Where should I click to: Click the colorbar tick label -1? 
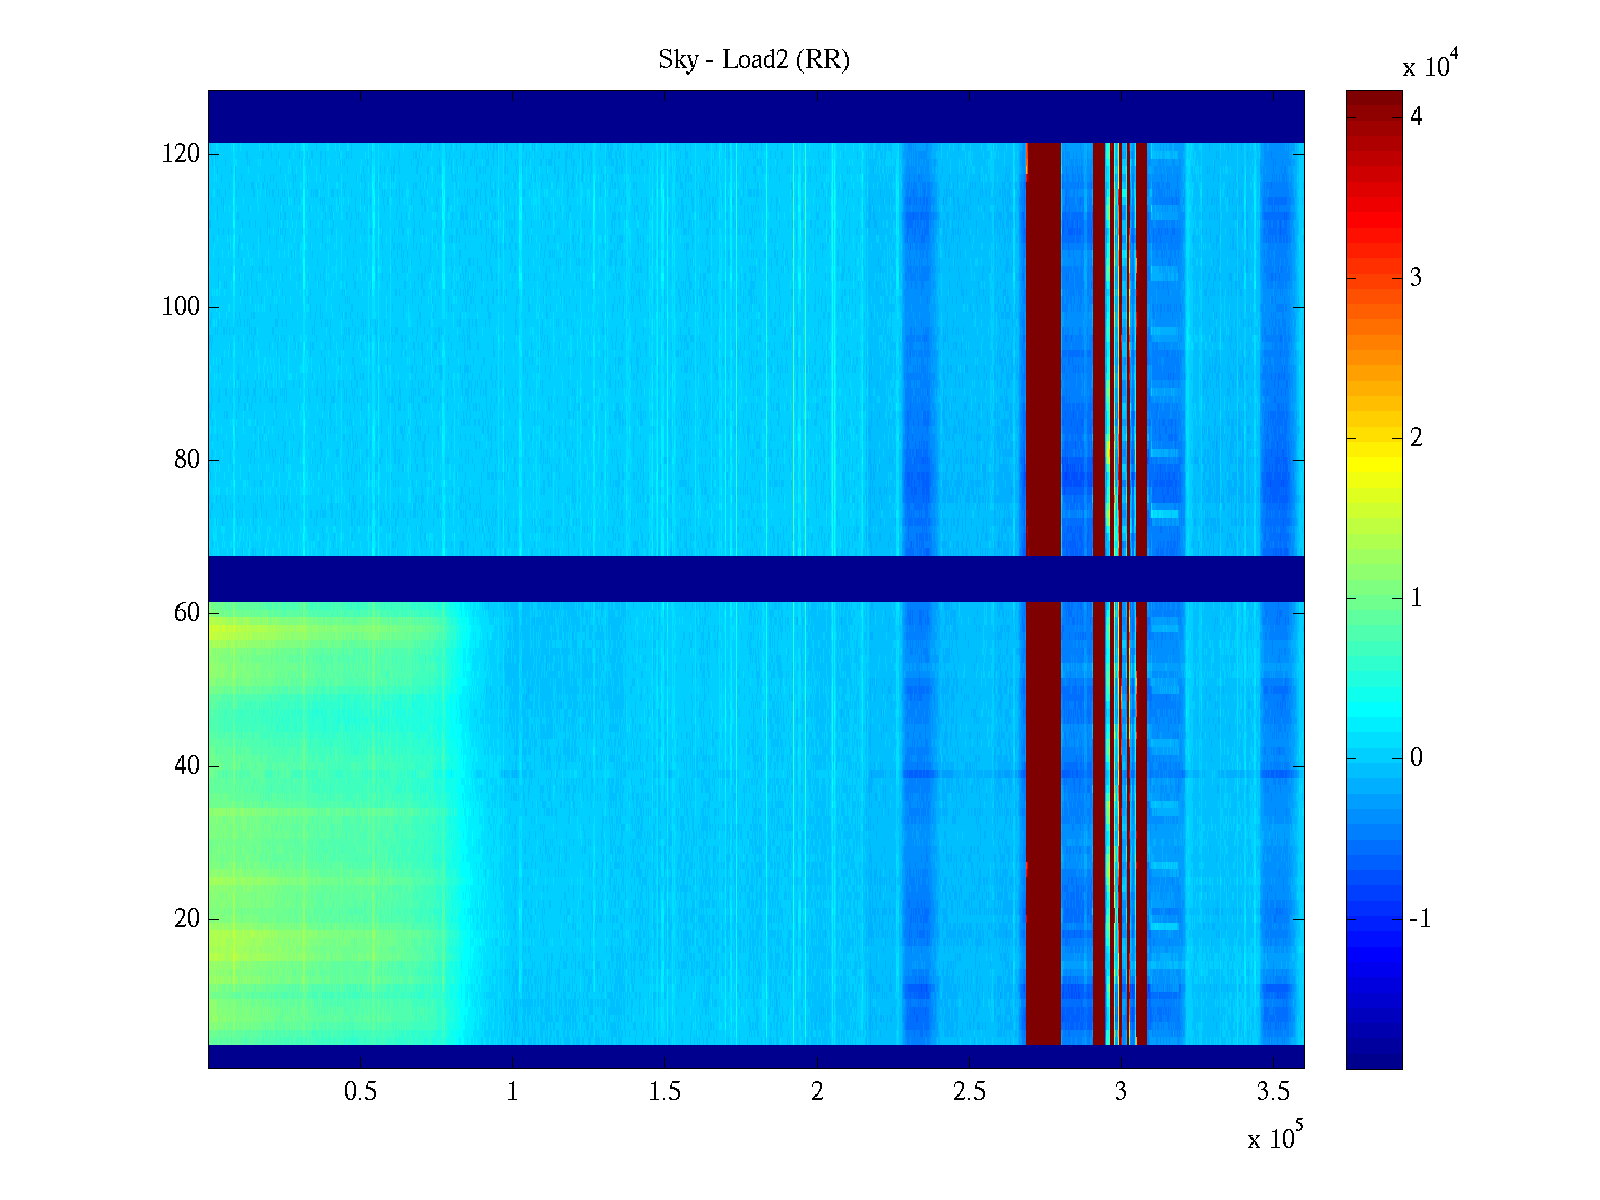(1419, 919)
